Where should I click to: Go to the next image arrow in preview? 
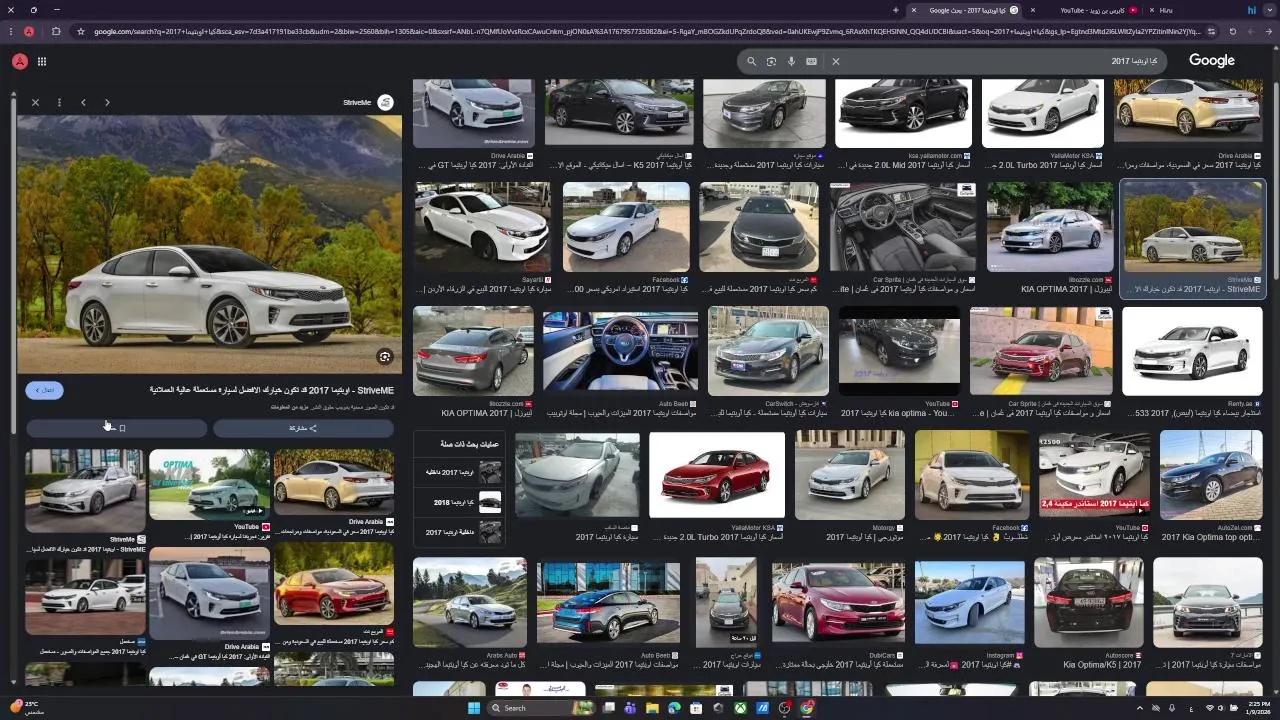tap(107, 102)
